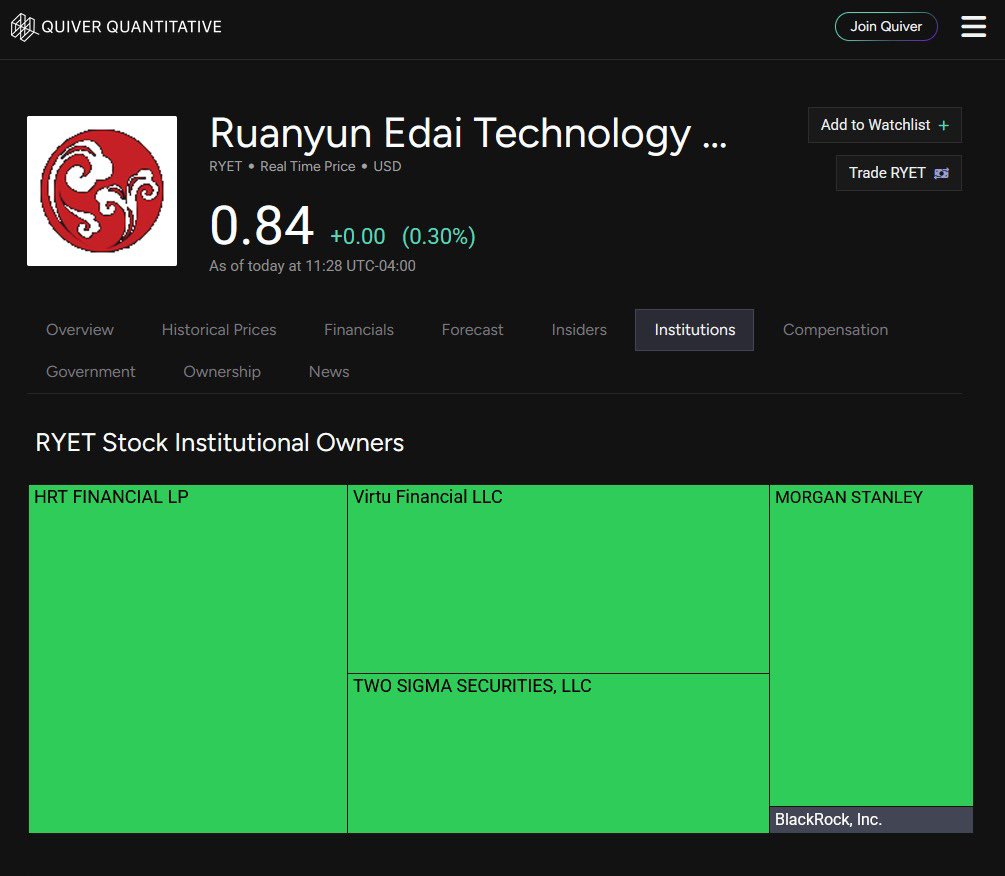Screen dimensions: 1005x876
Task: Click the 0.84 stock price
Action: click(x=262, y=226)
